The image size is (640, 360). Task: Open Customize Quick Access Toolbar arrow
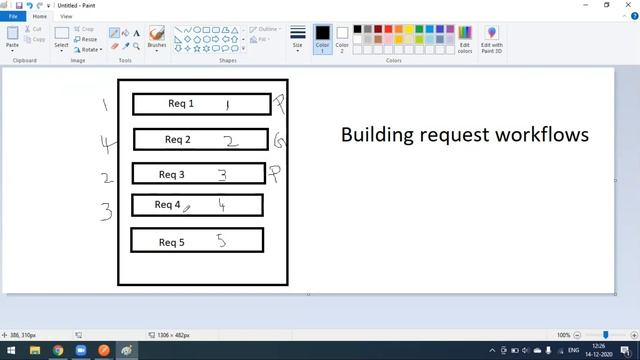pos(48,6)
